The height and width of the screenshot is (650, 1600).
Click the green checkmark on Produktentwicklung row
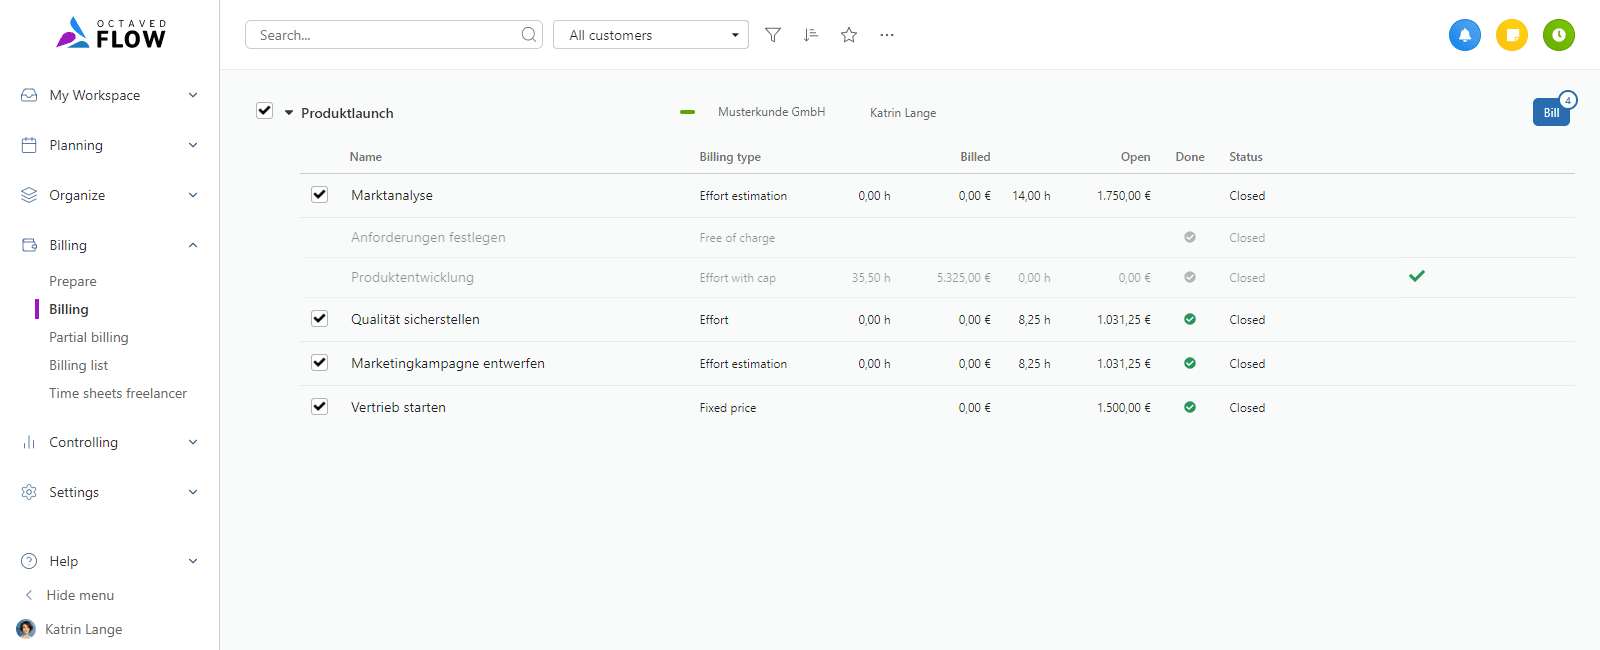(1416, 276)
